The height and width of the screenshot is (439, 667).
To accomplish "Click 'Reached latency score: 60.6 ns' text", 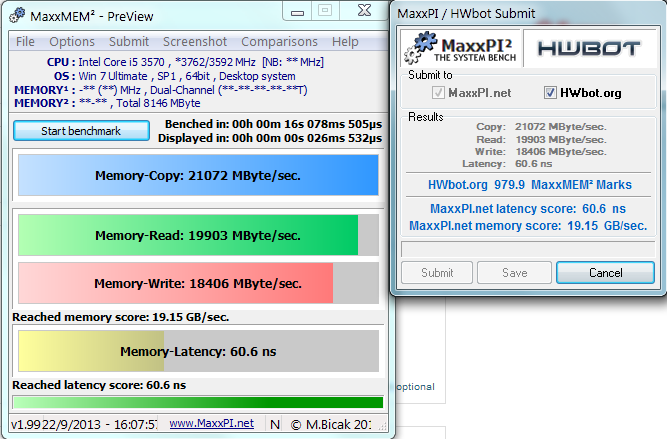I will [99, 385].
